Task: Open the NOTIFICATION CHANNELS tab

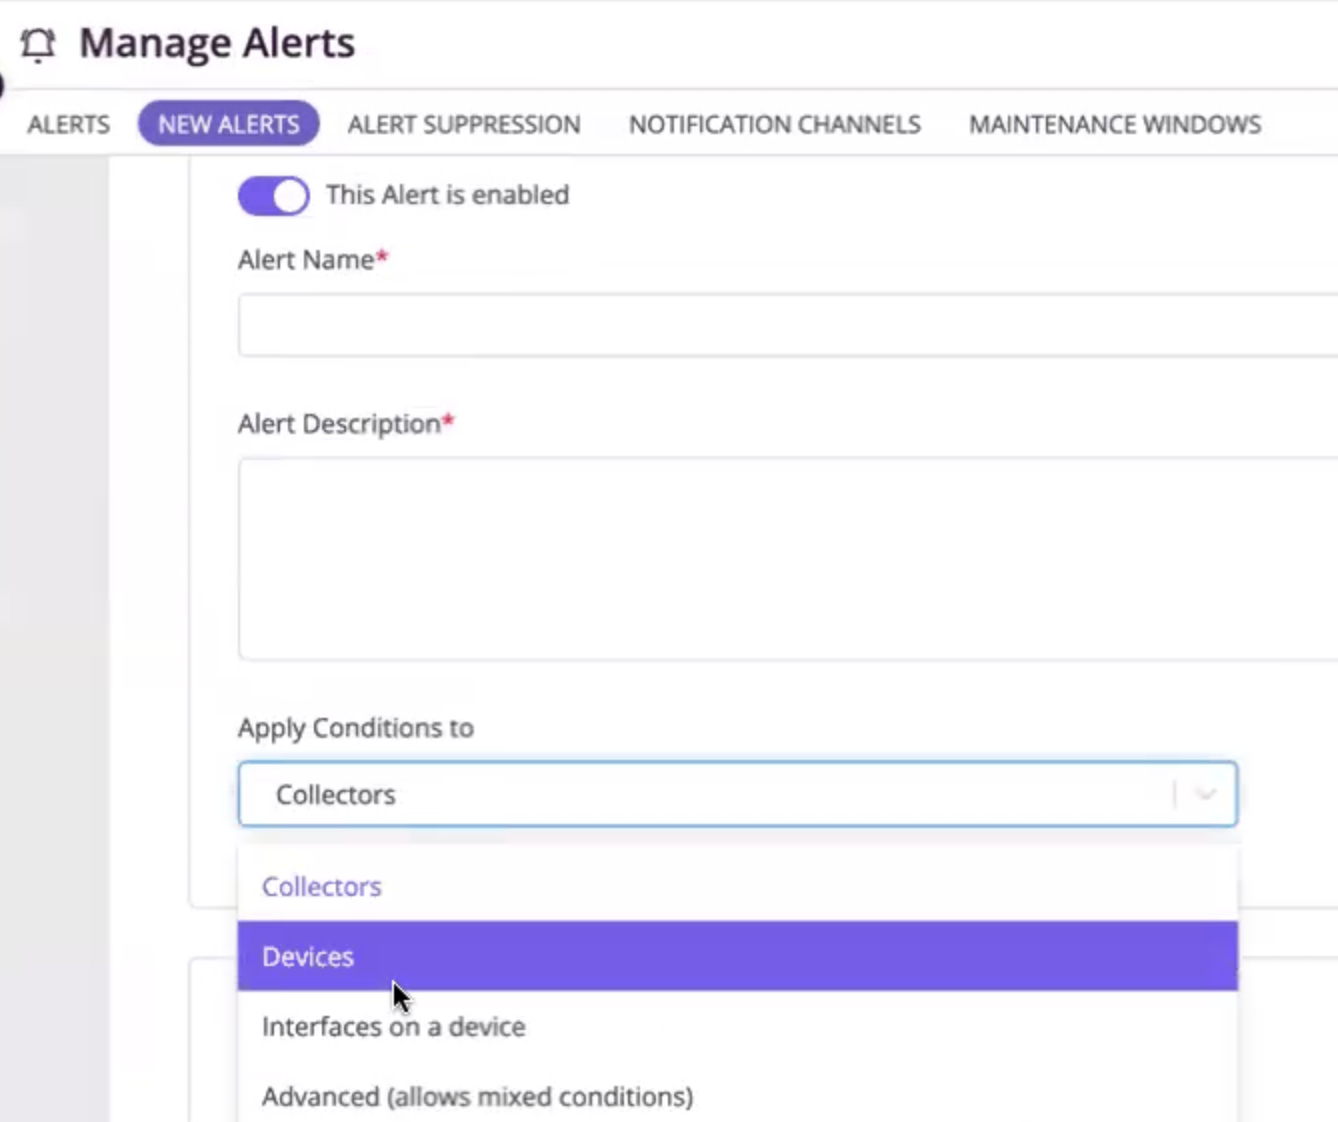Action: click(775, 124)
